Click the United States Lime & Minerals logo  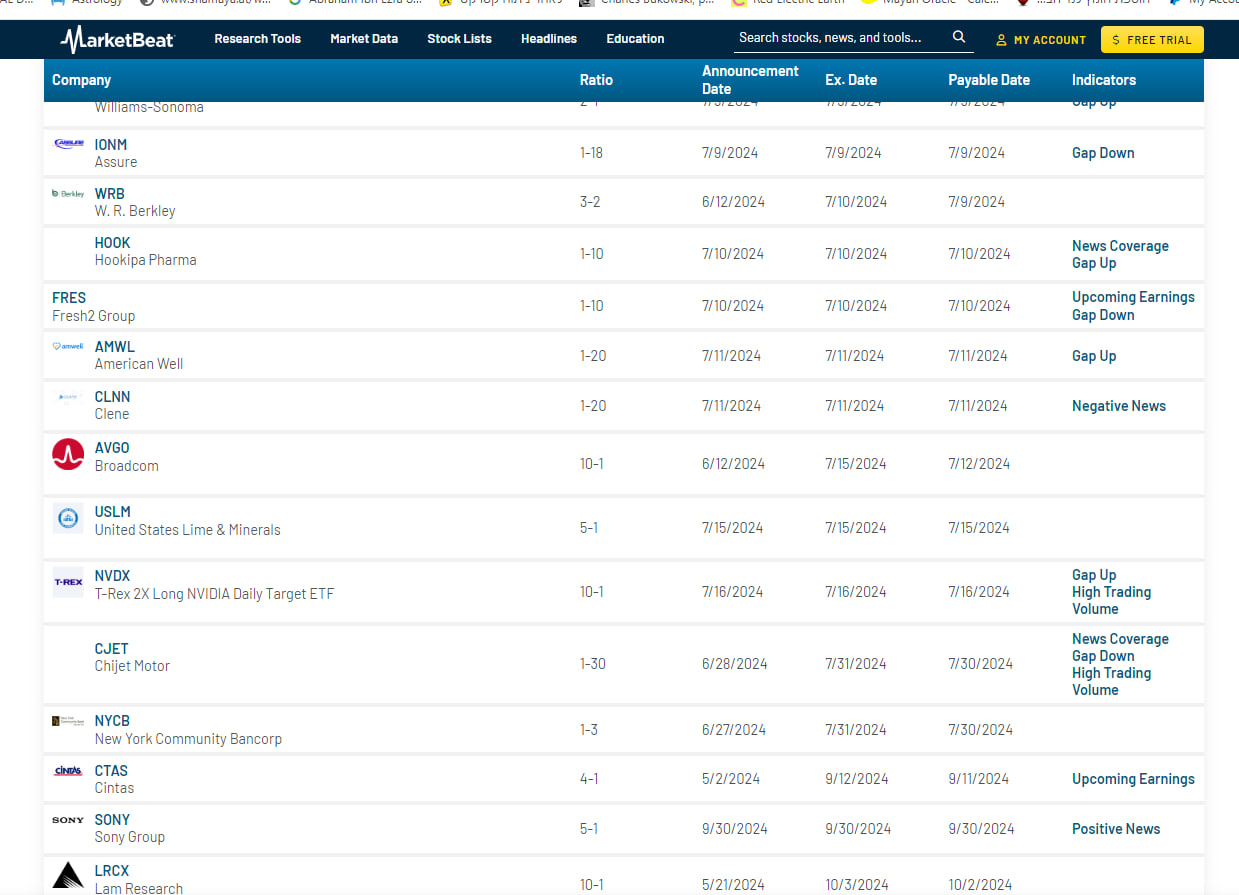pyautogui.click(x=68, y=518)
